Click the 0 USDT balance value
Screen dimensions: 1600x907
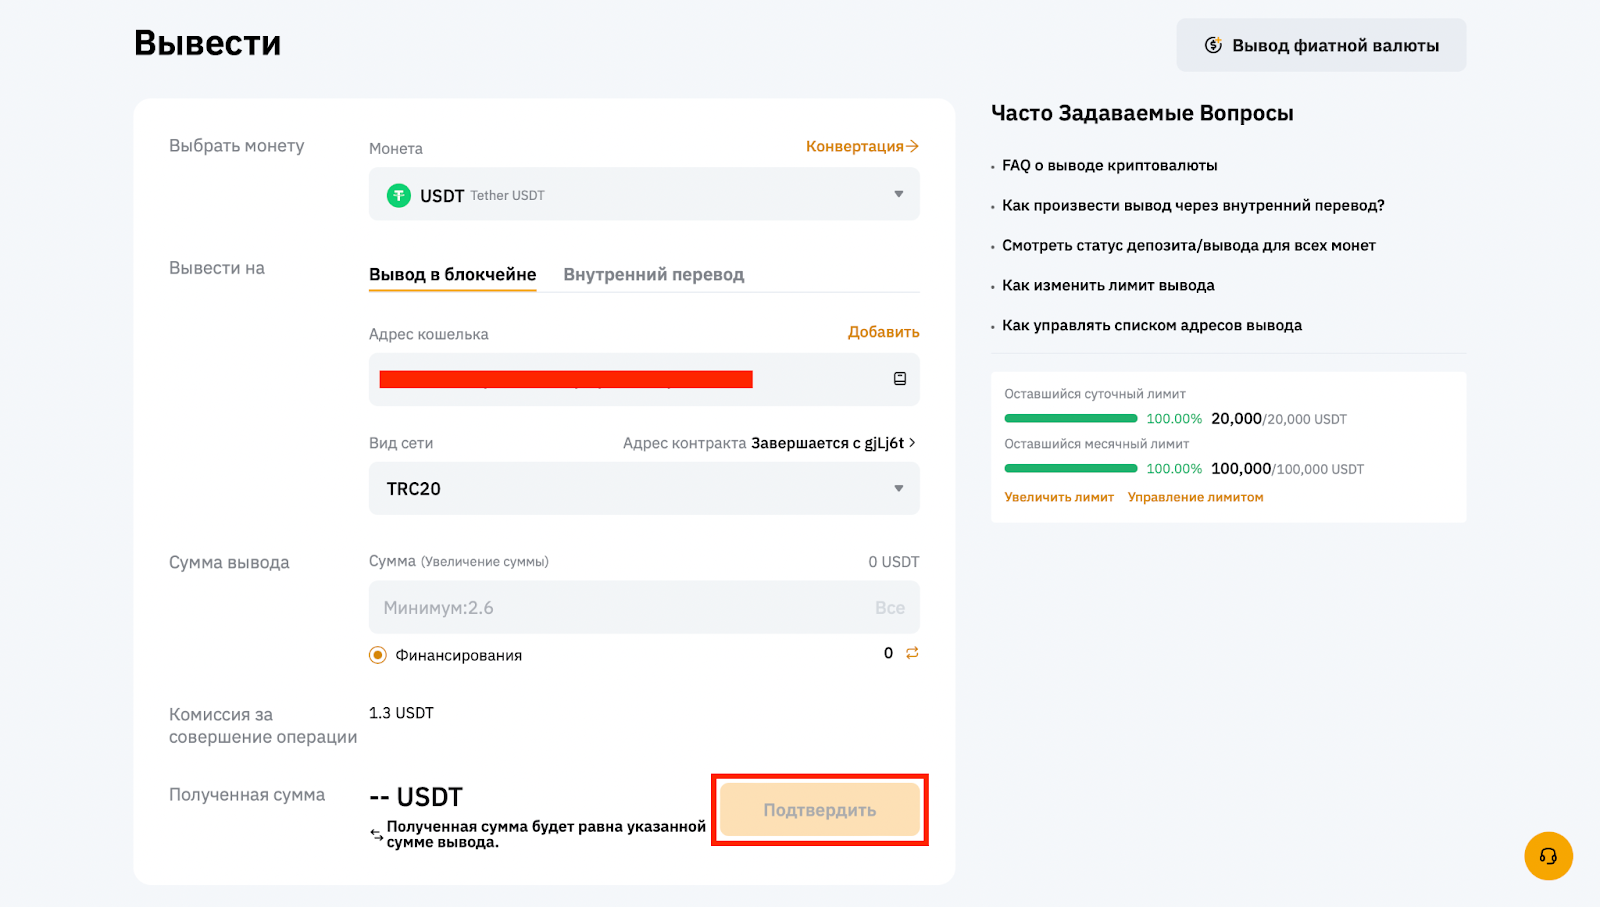894,562
